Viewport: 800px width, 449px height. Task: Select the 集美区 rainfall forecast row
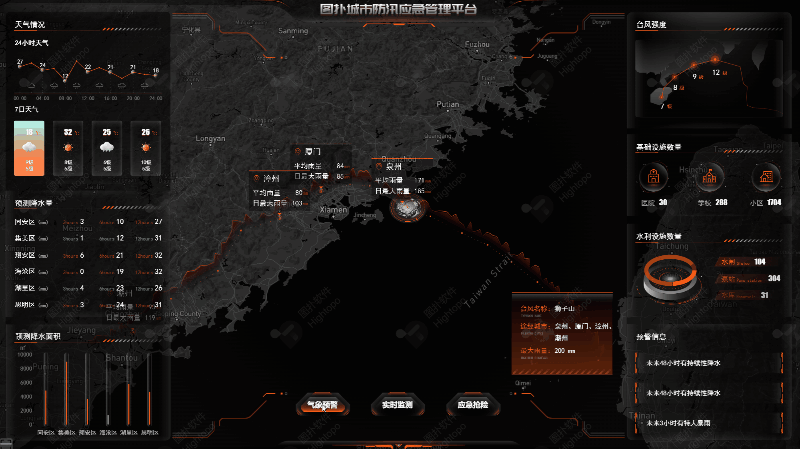[x=88, y=238]
